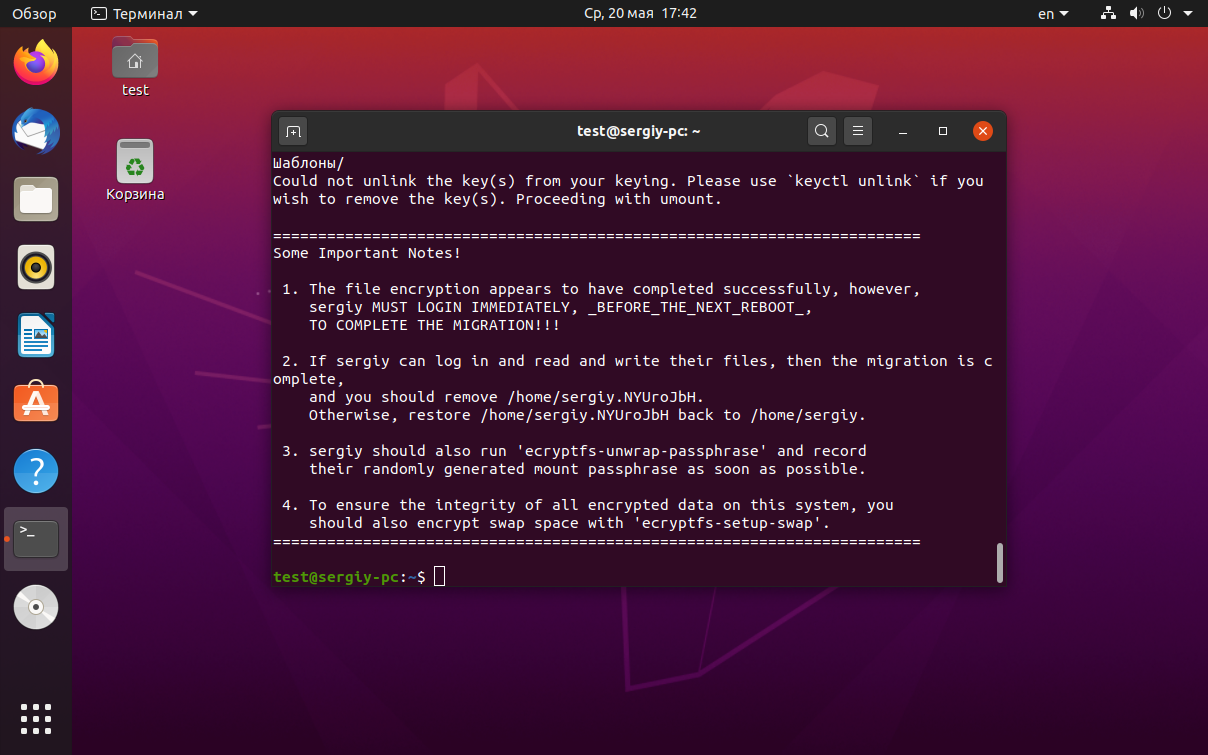This screenshot has width=1208, height=755.
Task: Click the terminal prompt input cursor
Action: point(439,577)
